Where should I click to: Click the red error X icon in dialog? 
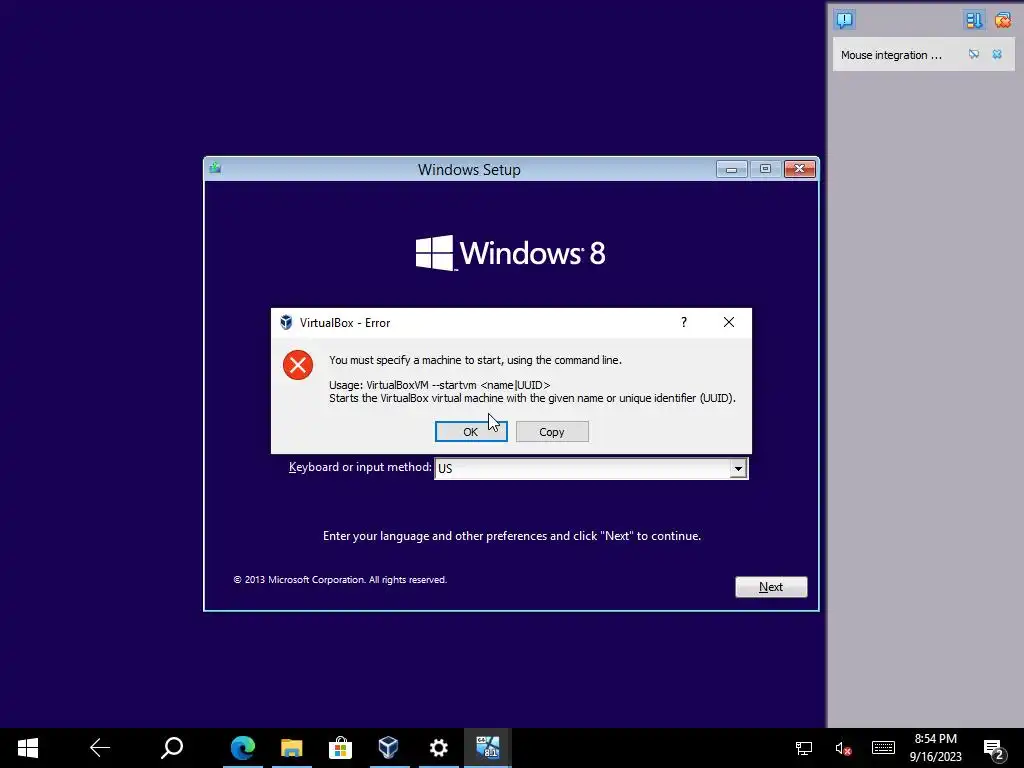[298, 365]
